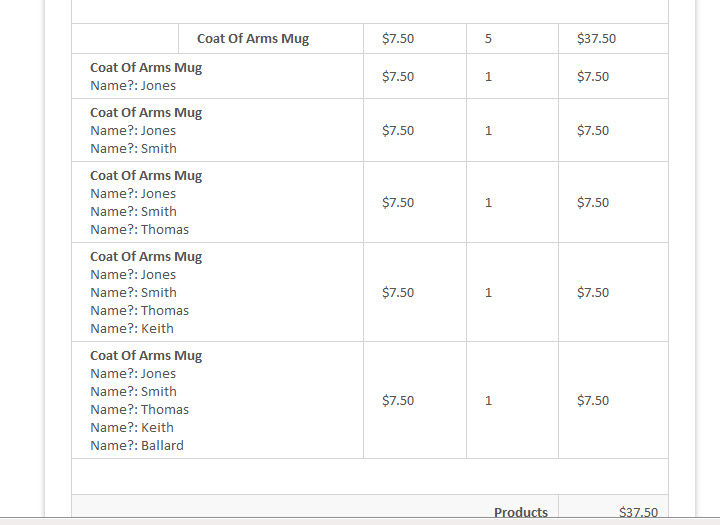This screenshot has height=525, width=720.
Task: Click the line total of the Jones-only mug
Action: click(x=593, y=77)
